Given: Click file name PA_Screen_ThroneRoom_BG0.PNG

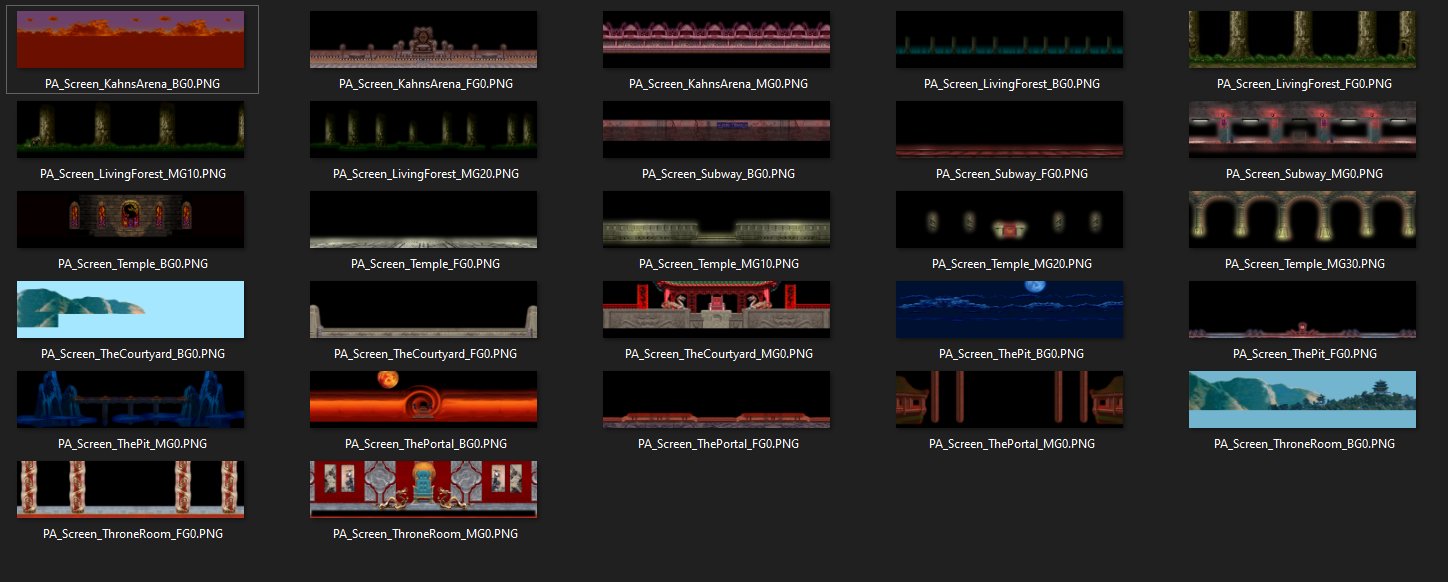Looking at the screenshot, I should tap(1304, 444).
